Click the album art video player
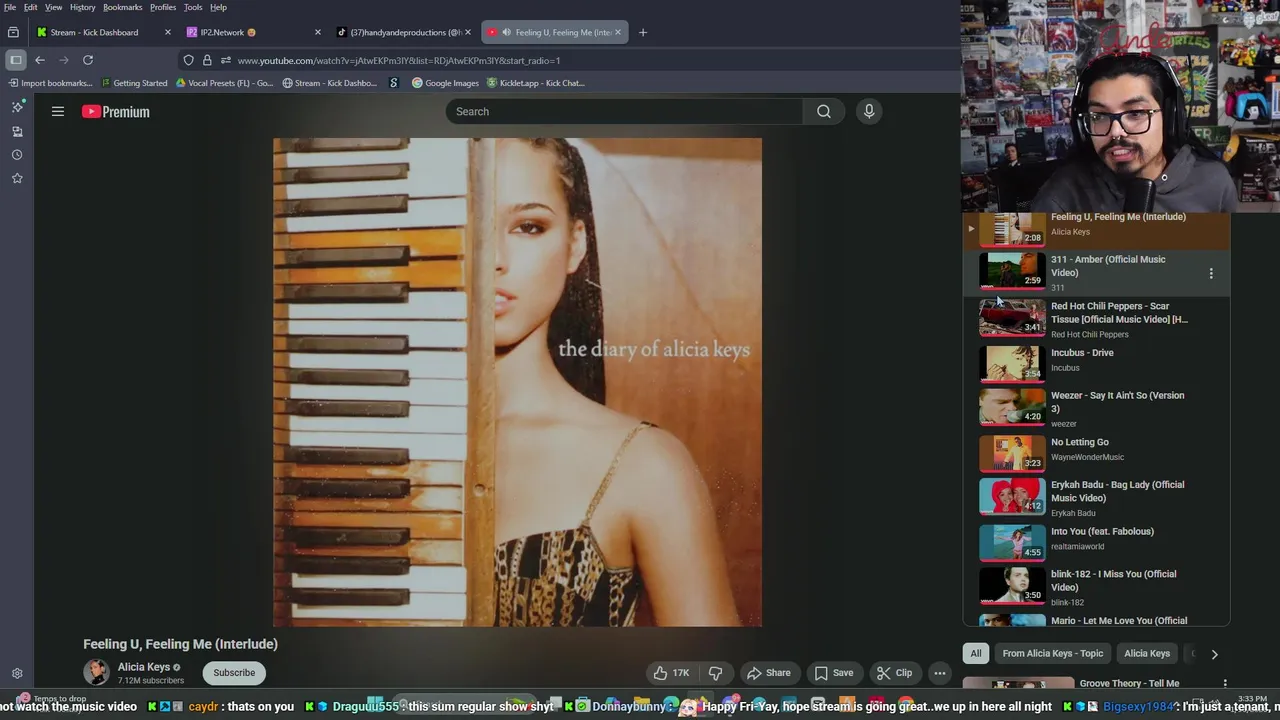 point(517,382)
